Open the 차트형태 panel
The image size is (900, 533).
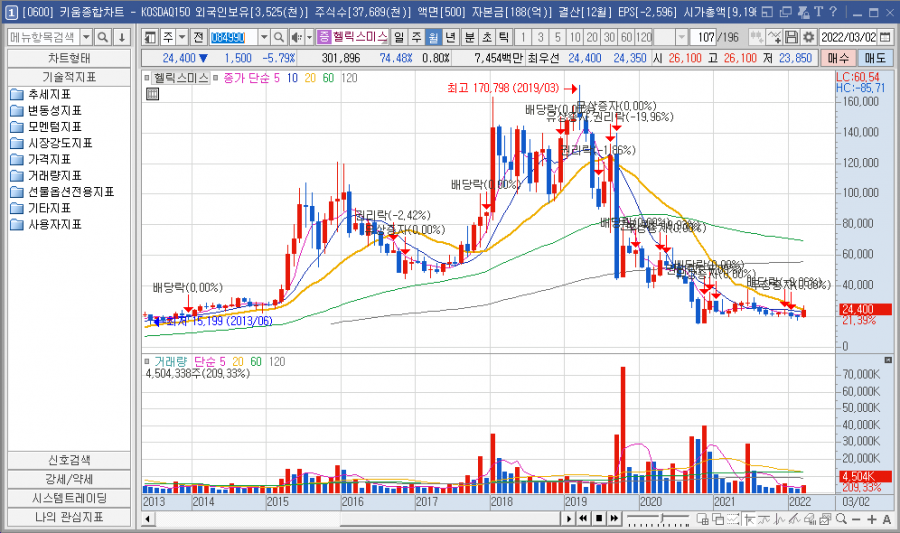click(x=69, y=59)
